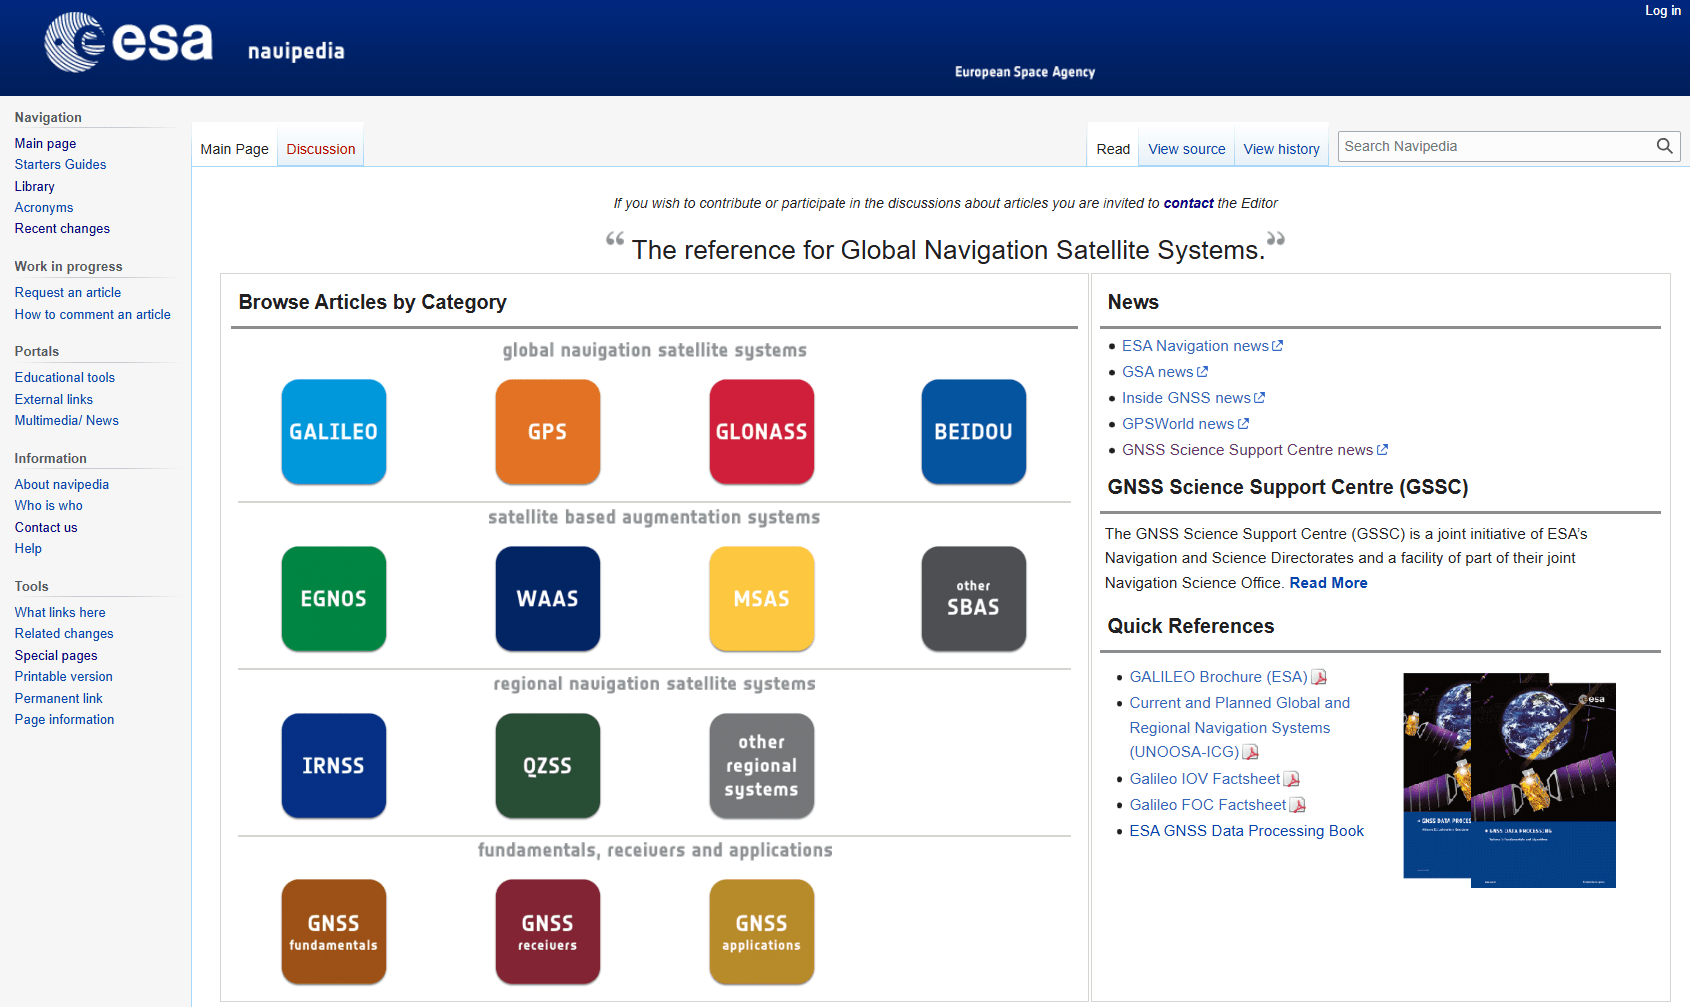Click the search magnifier icon

pos(1663,146)
